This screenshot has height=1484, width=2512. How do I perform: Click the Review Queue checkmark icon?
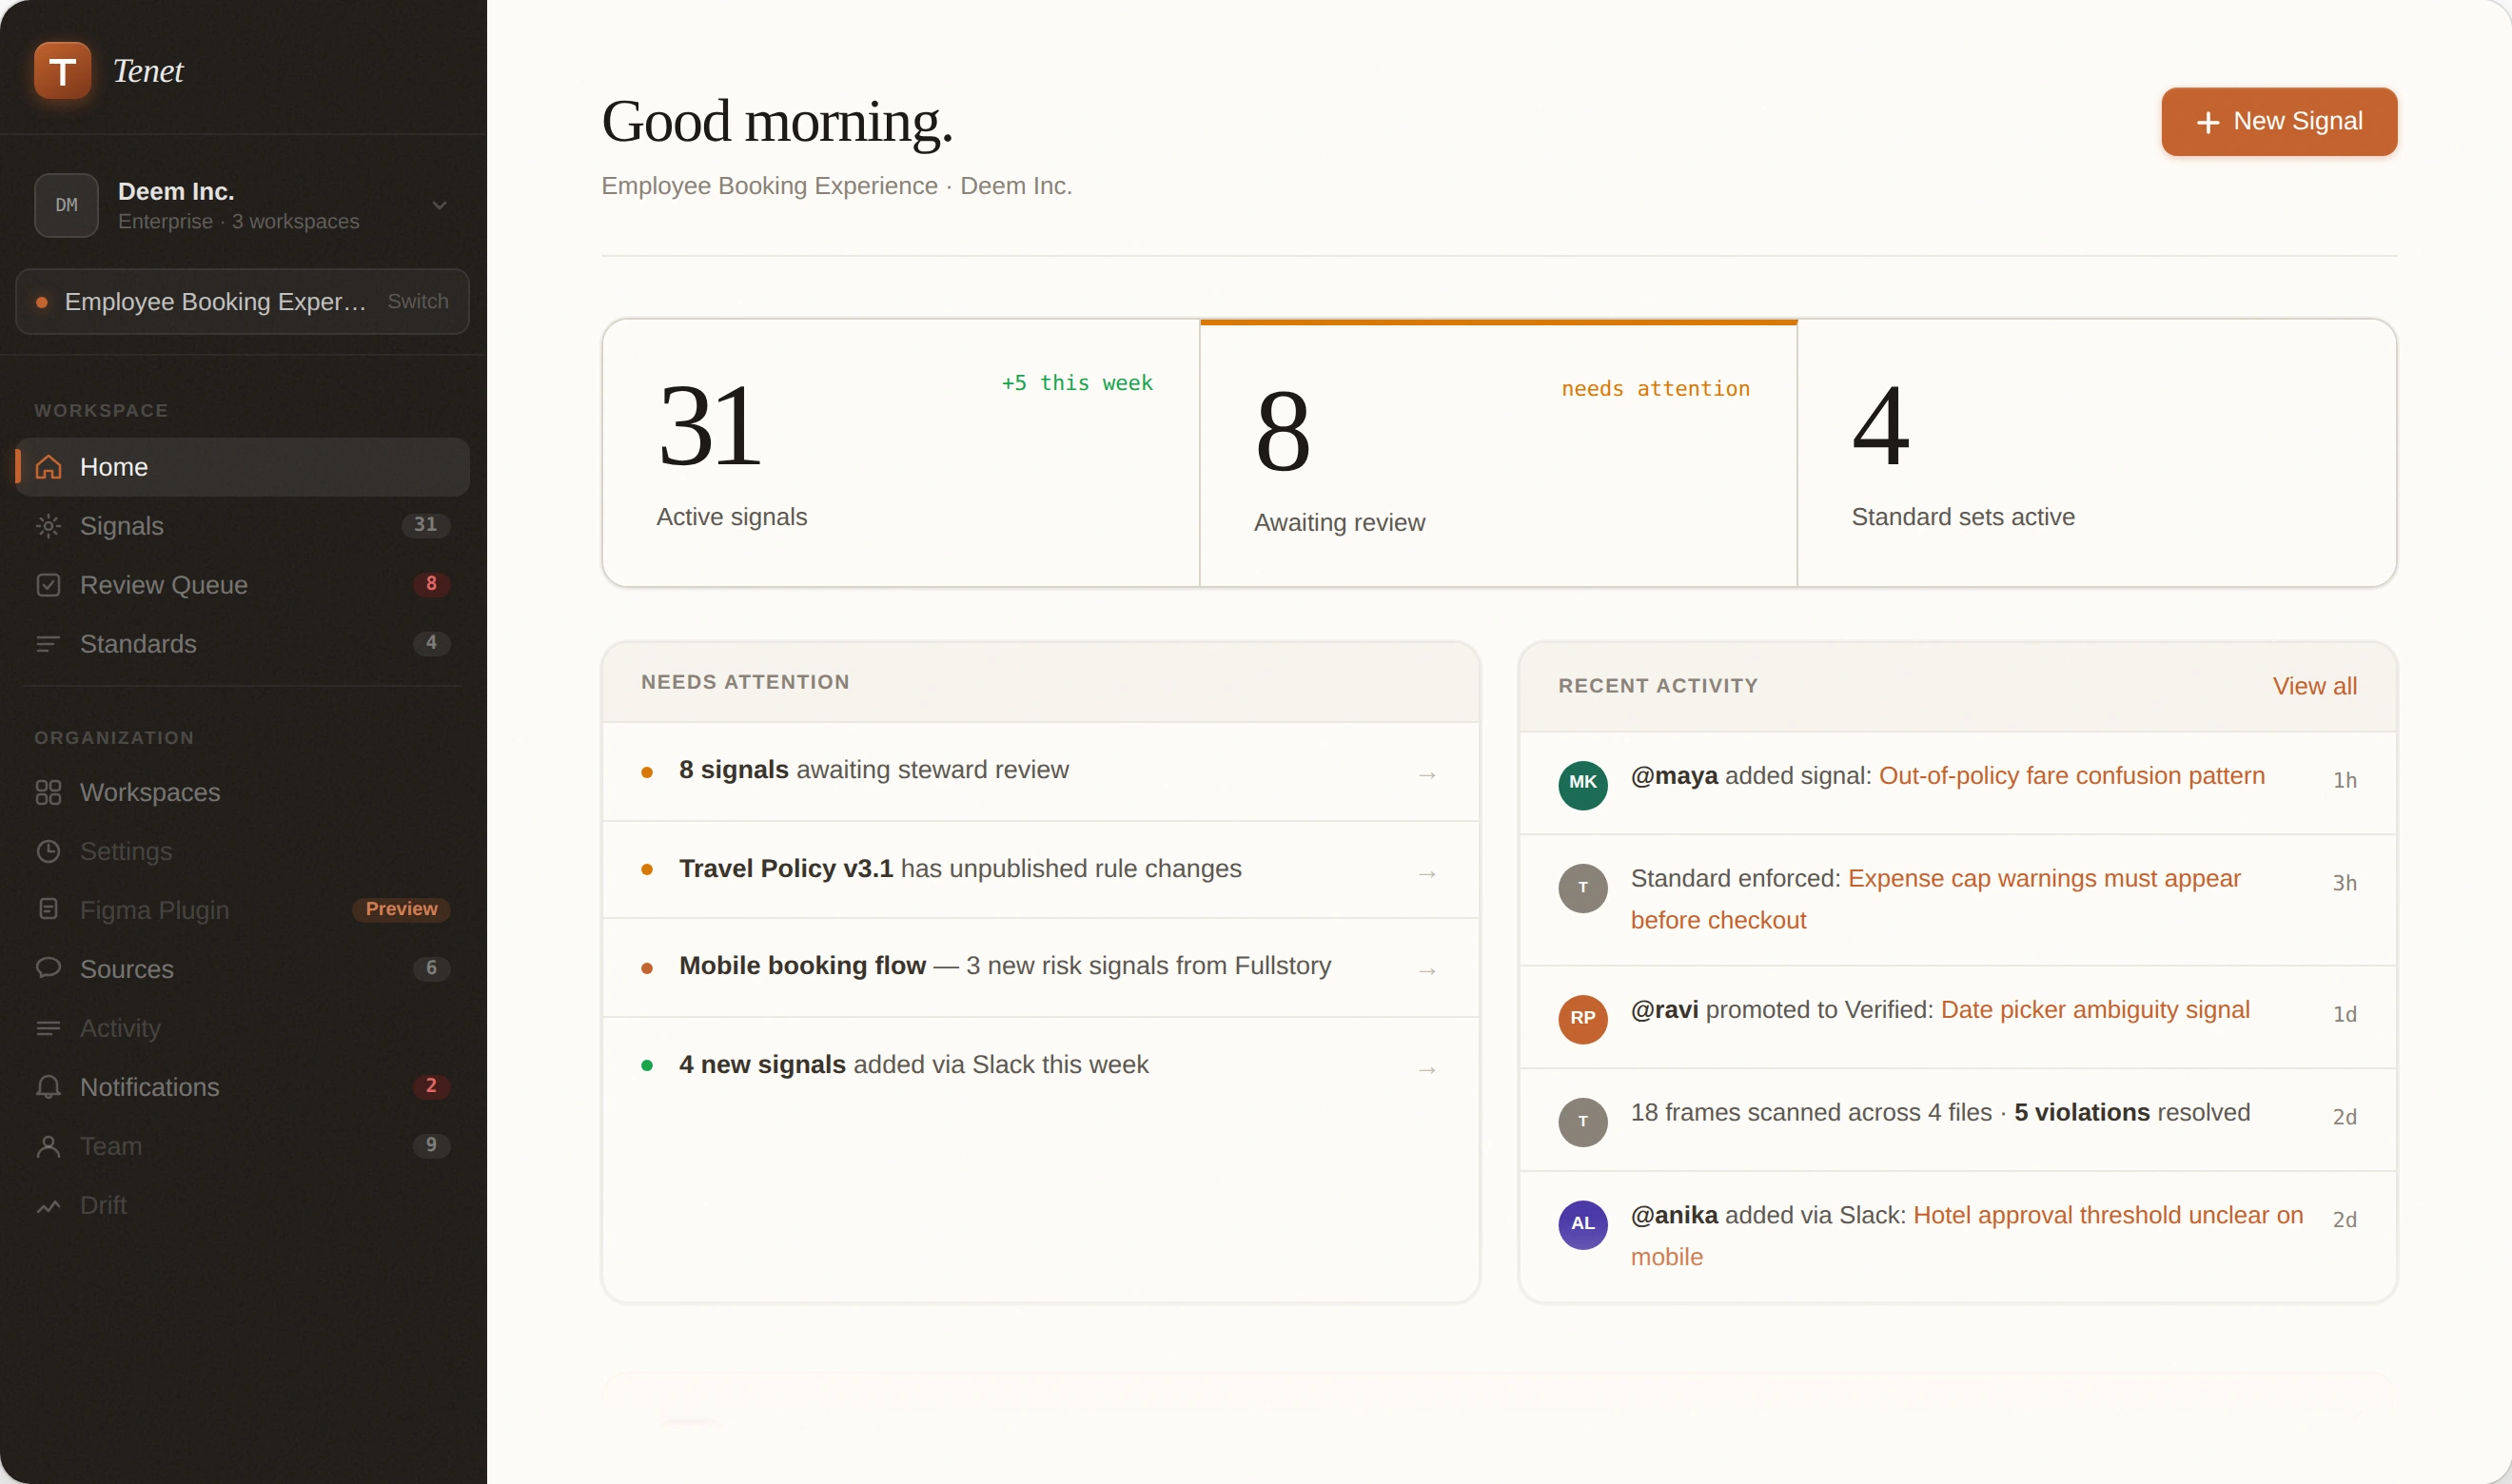48,585
